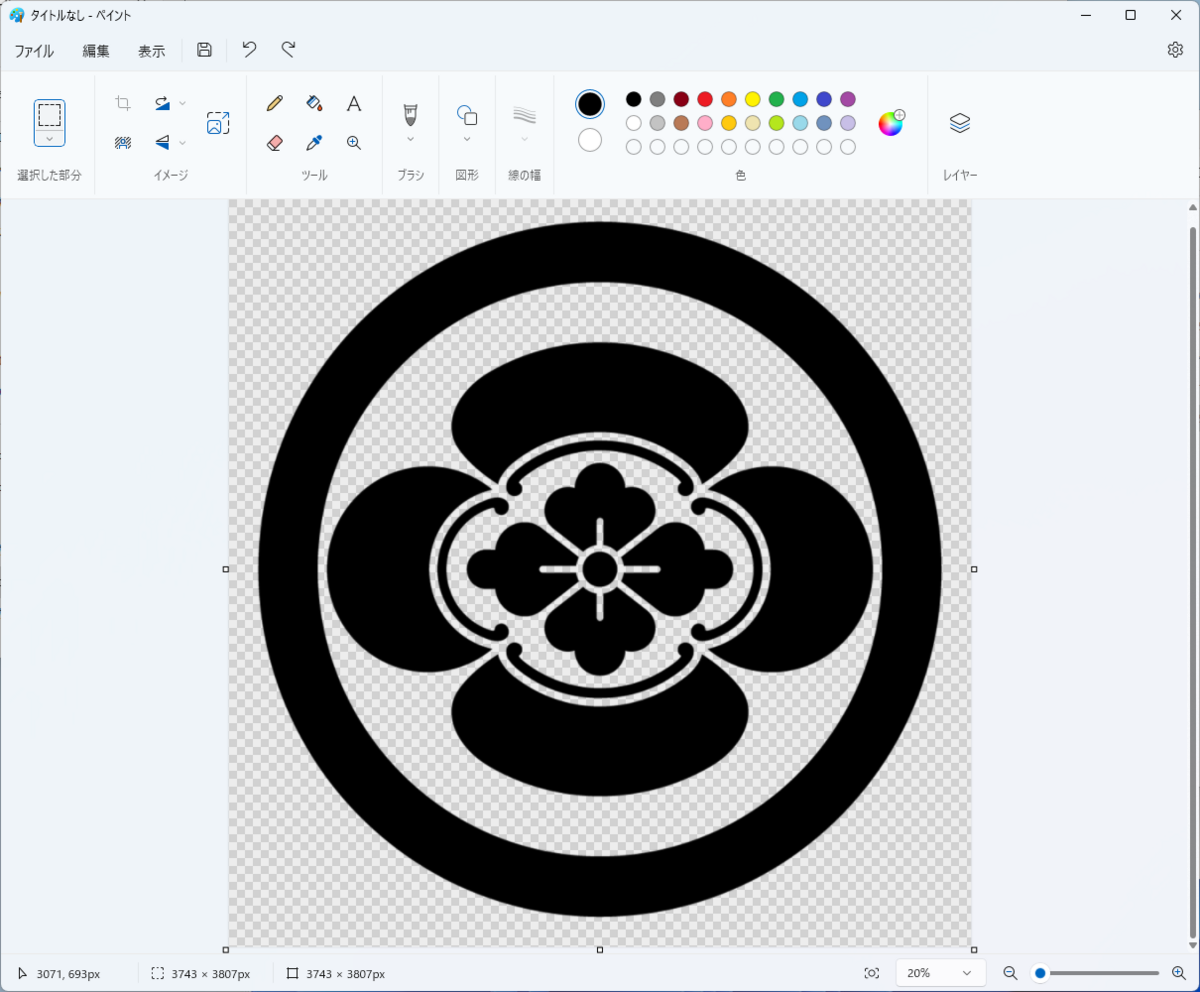Pick the lime green palette swatch
Image resolution: width=1200 pixels, height=992 pixels.
[x=776, y=123]
